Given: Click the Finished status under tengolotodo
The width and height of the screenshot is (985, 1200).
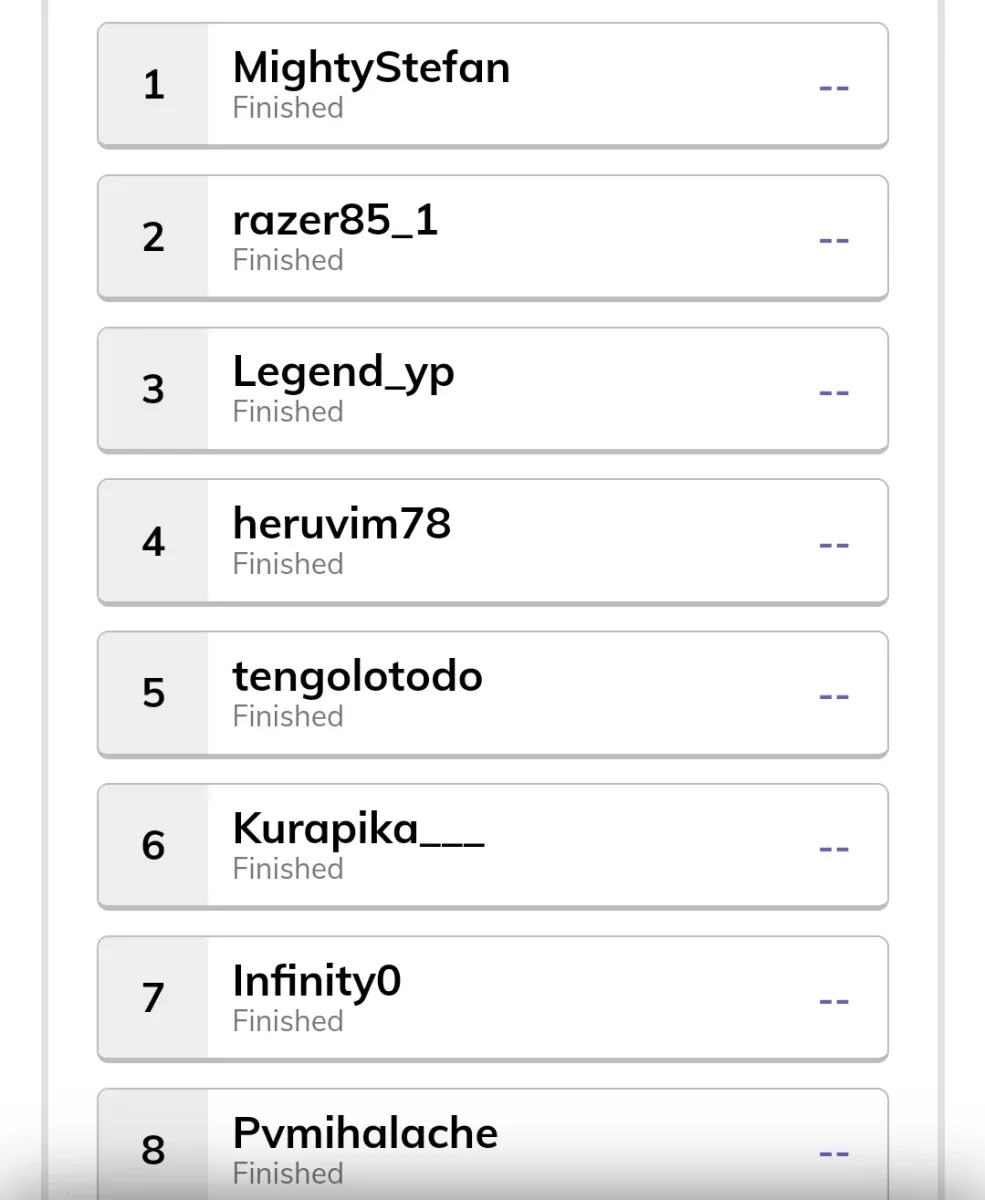Looking at the screenshot, I should point(288,716).
